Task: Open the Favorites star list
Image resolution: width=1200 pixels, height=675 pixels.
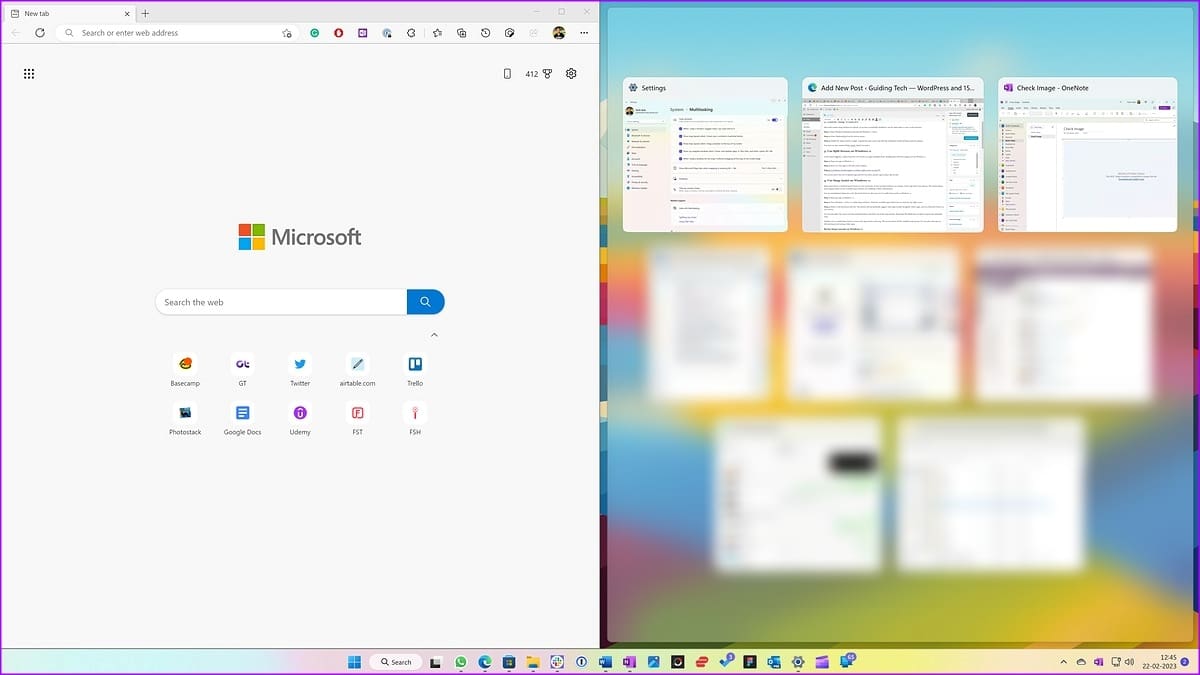Action: pos(437,33)
